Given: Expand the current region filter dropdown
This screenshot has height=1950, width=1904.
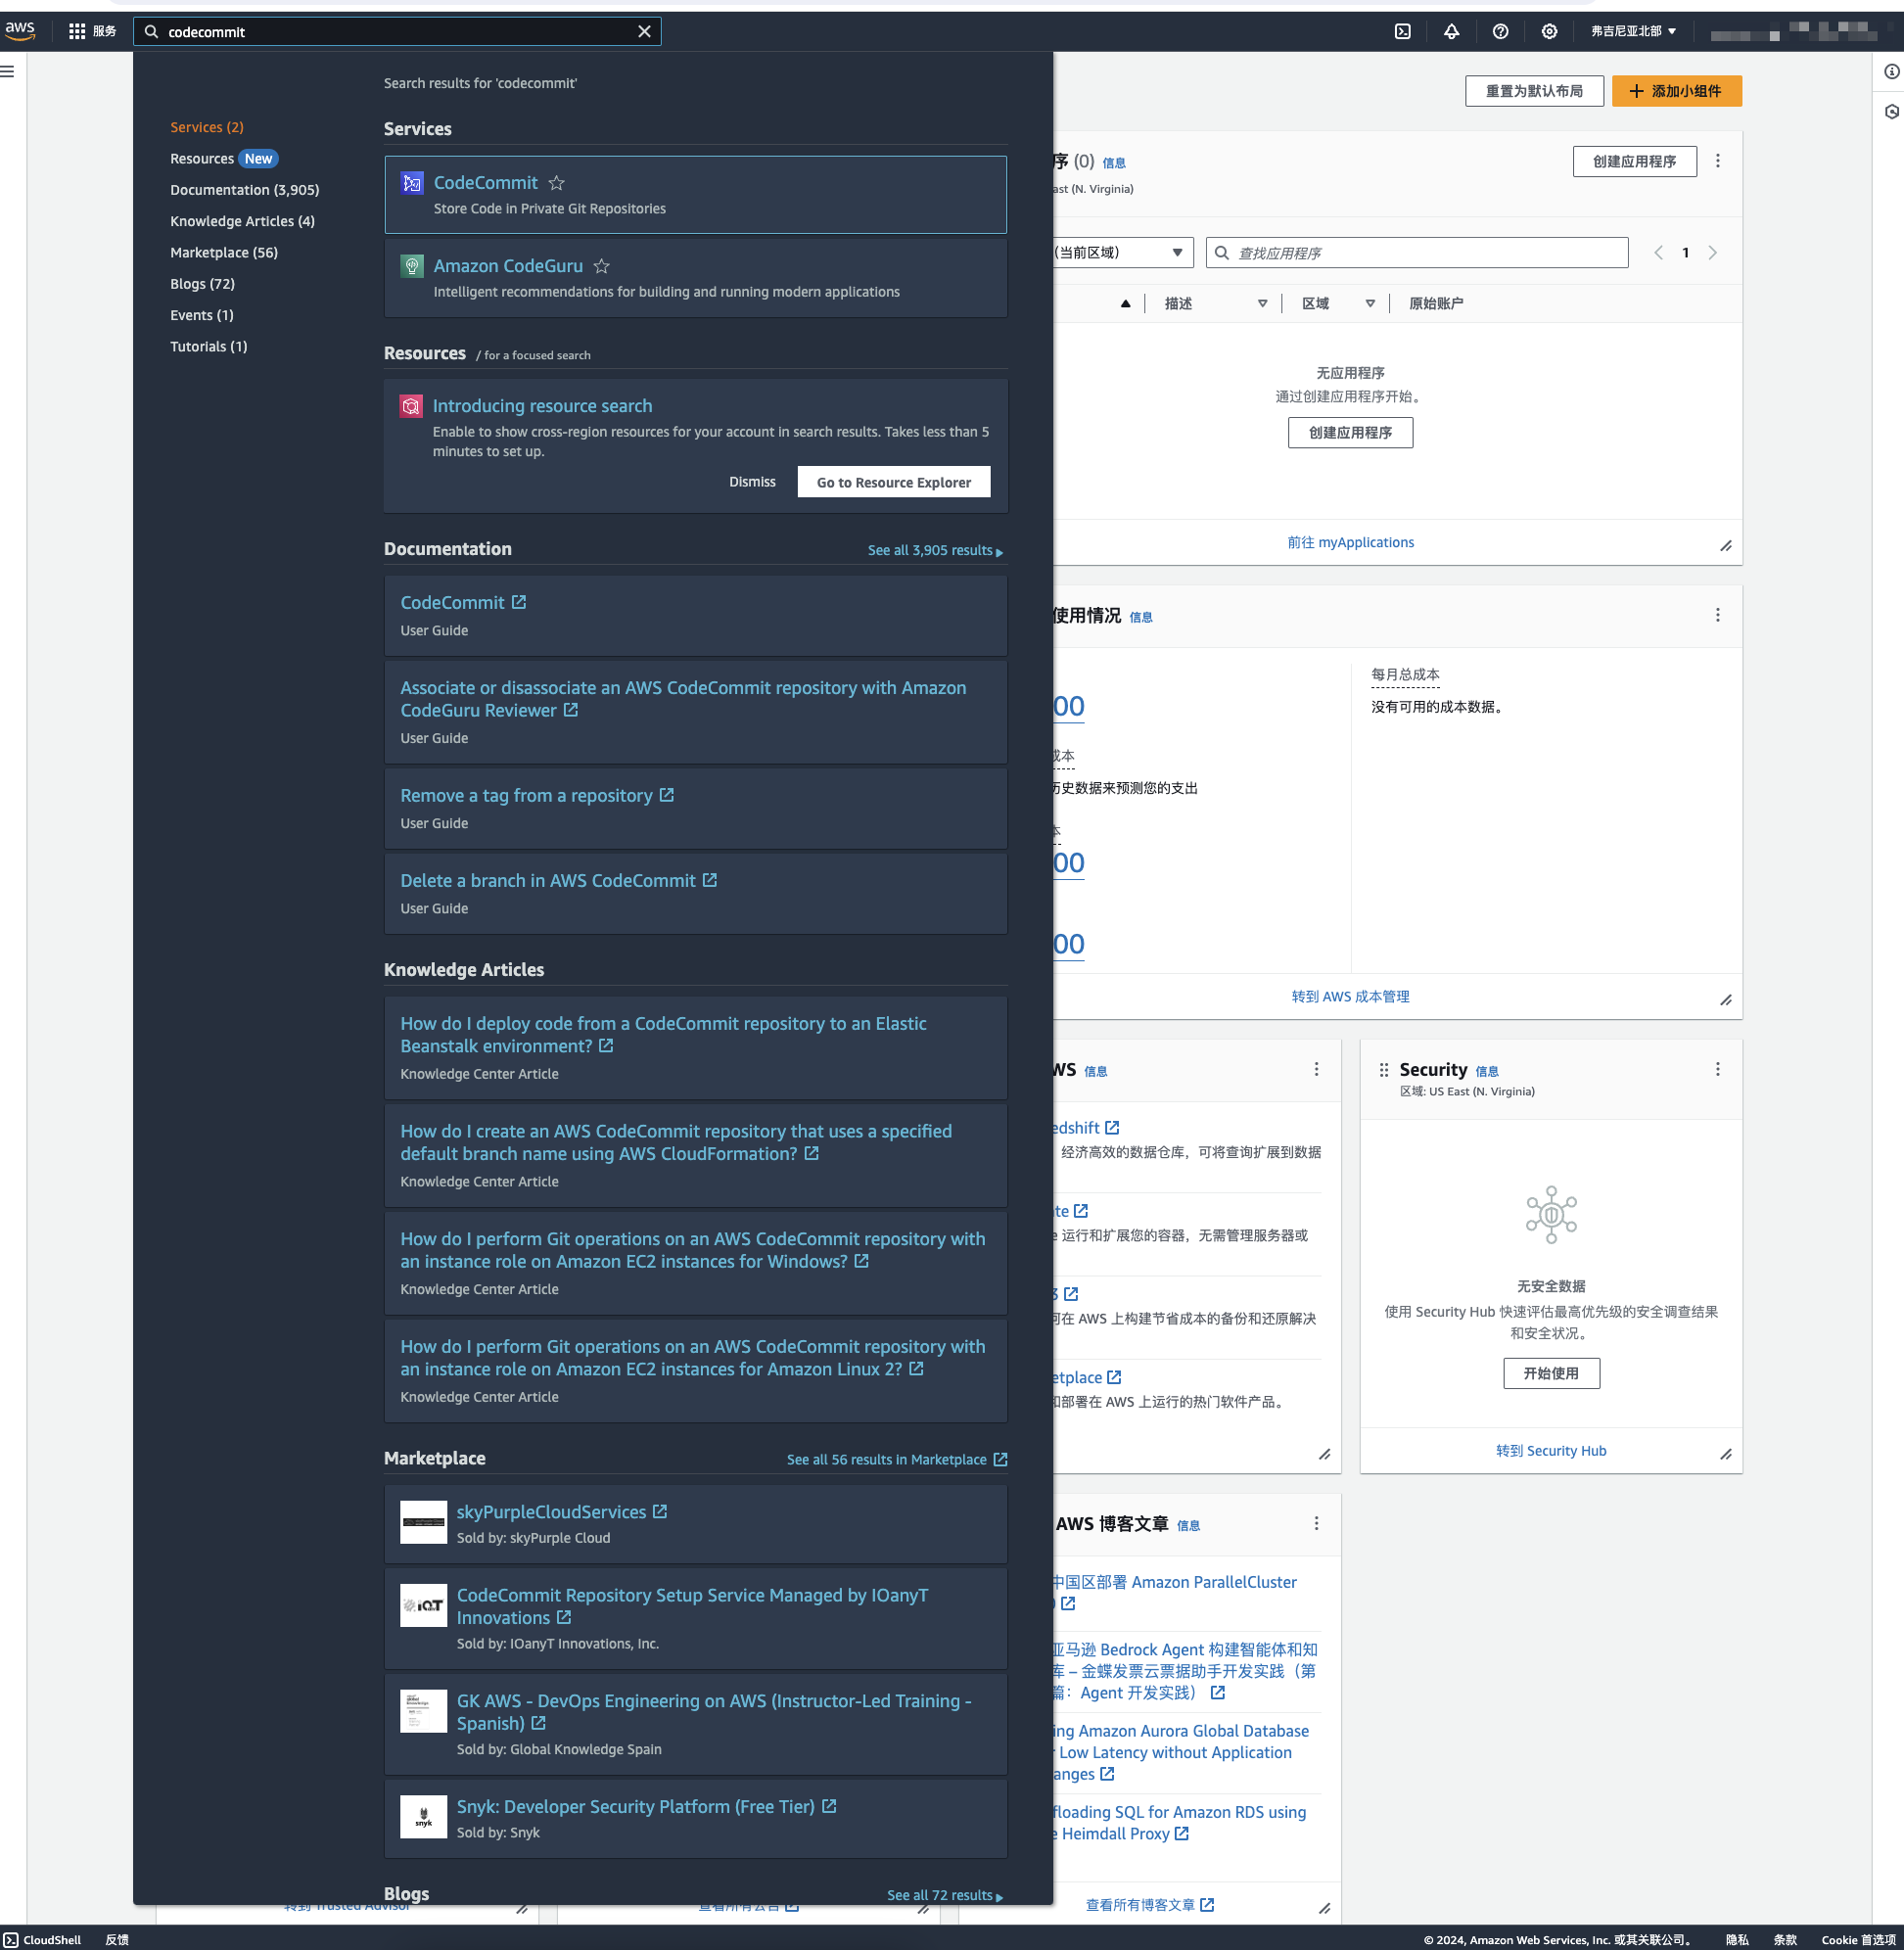Looking at the screenshot, I should click(1122, 253).
